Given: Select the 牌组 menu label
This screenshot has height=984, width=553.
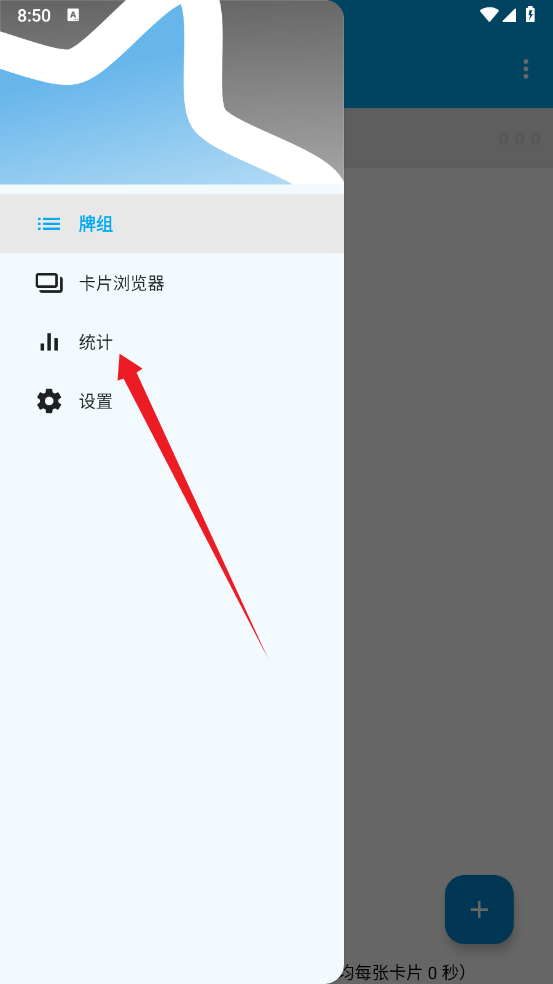Looking at the screenshot, I should [x=96, y=224].
